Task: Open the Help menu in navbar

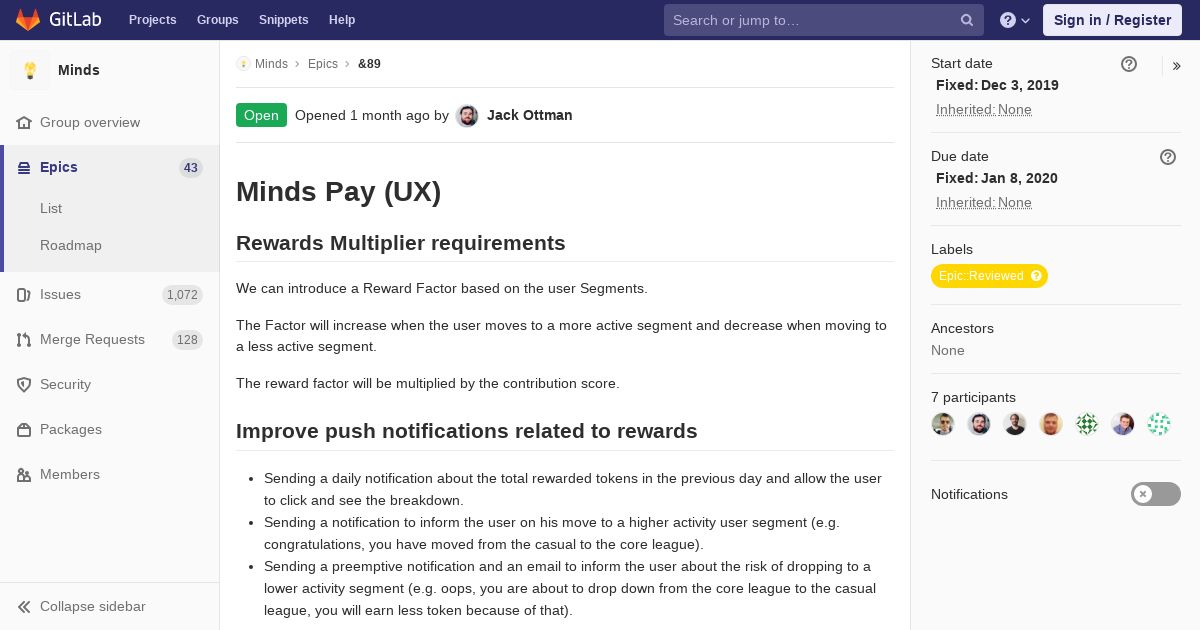Action: click(342, 20)
